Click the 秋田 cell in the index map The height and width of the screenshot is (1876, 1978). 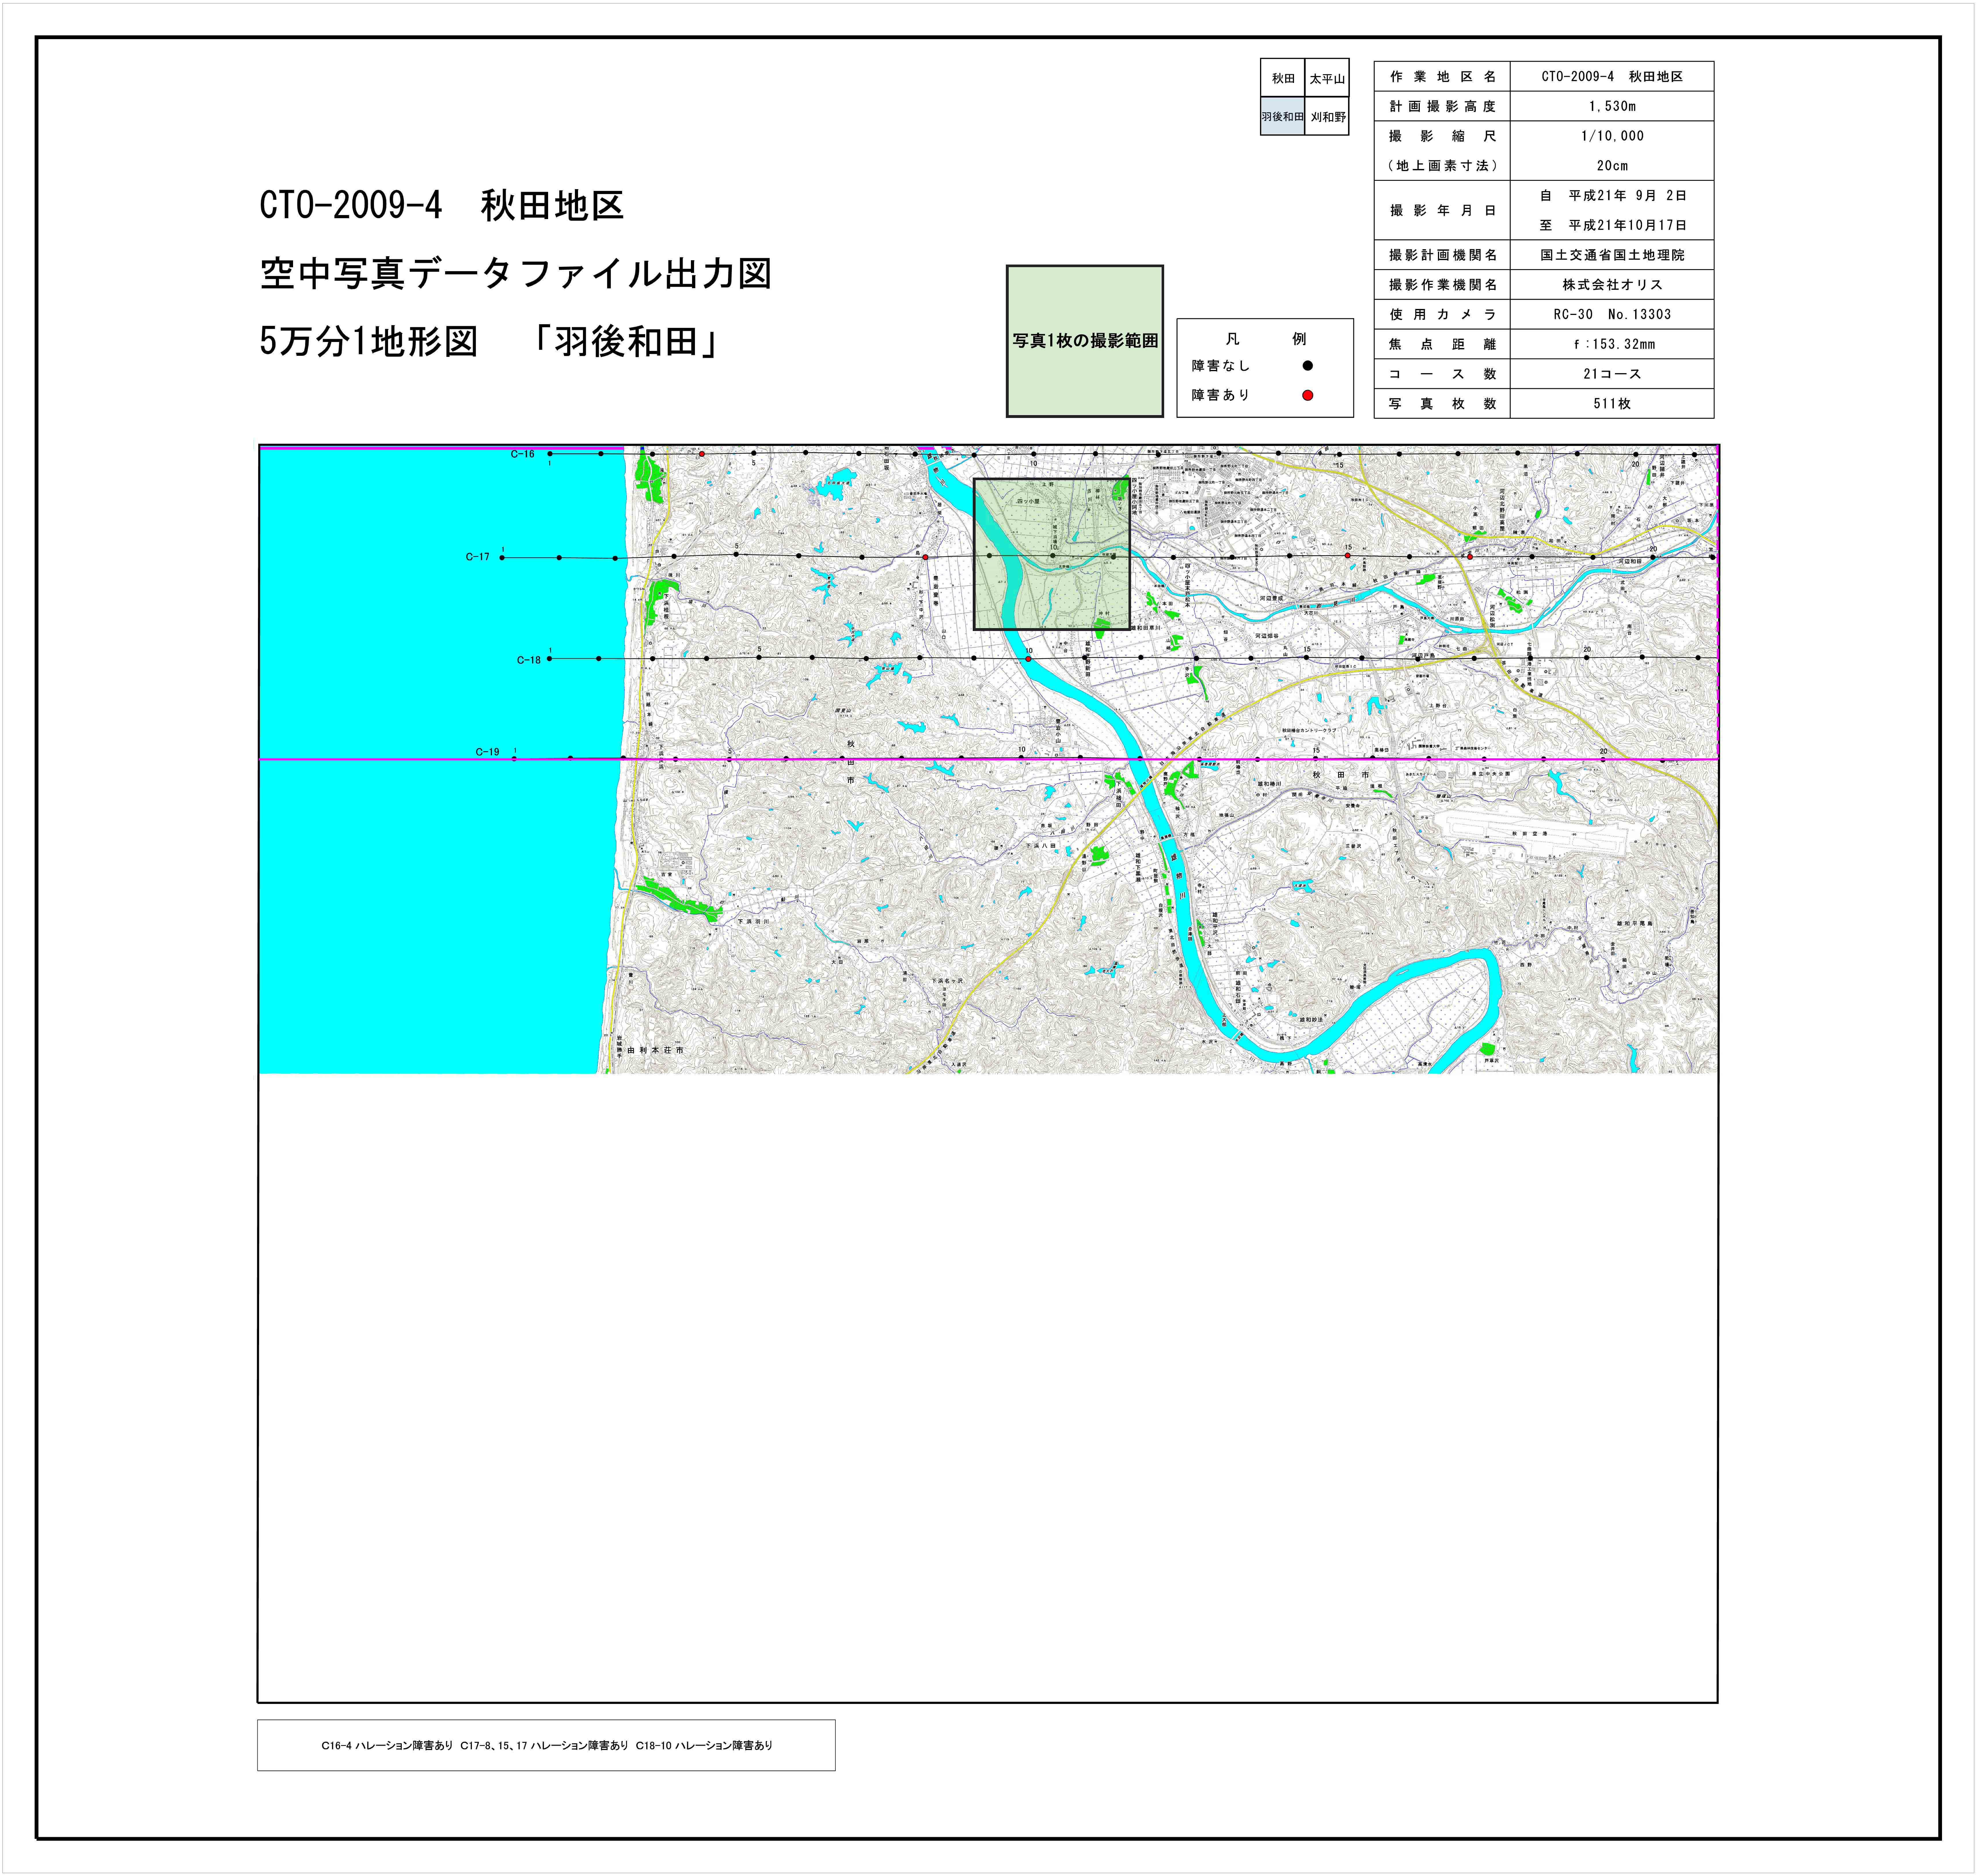[1283, 78]
